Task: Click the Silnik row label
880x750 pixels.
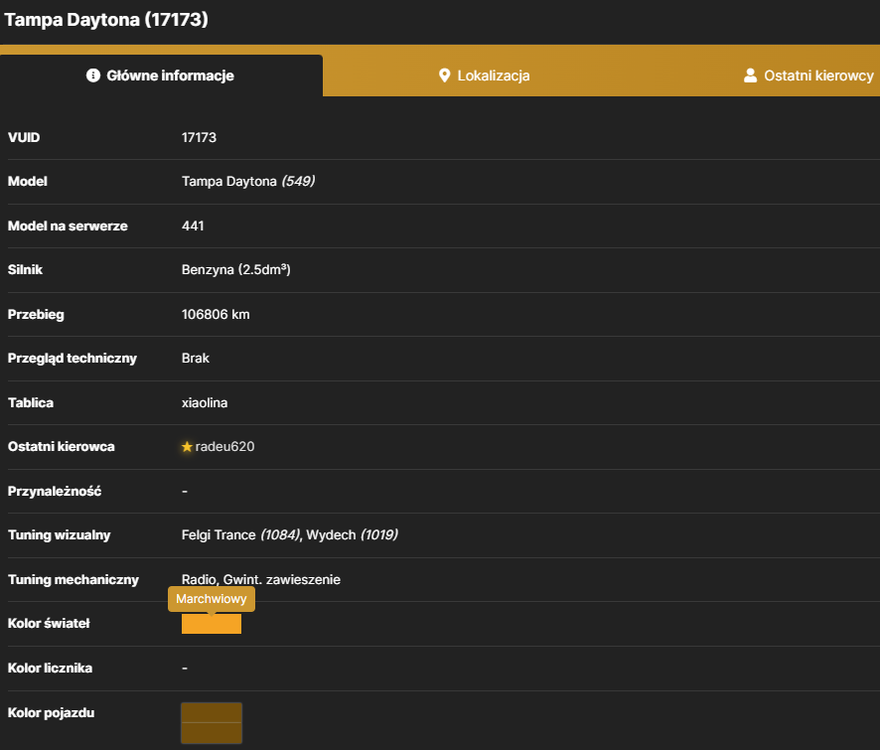Action: tap(25, 270)
